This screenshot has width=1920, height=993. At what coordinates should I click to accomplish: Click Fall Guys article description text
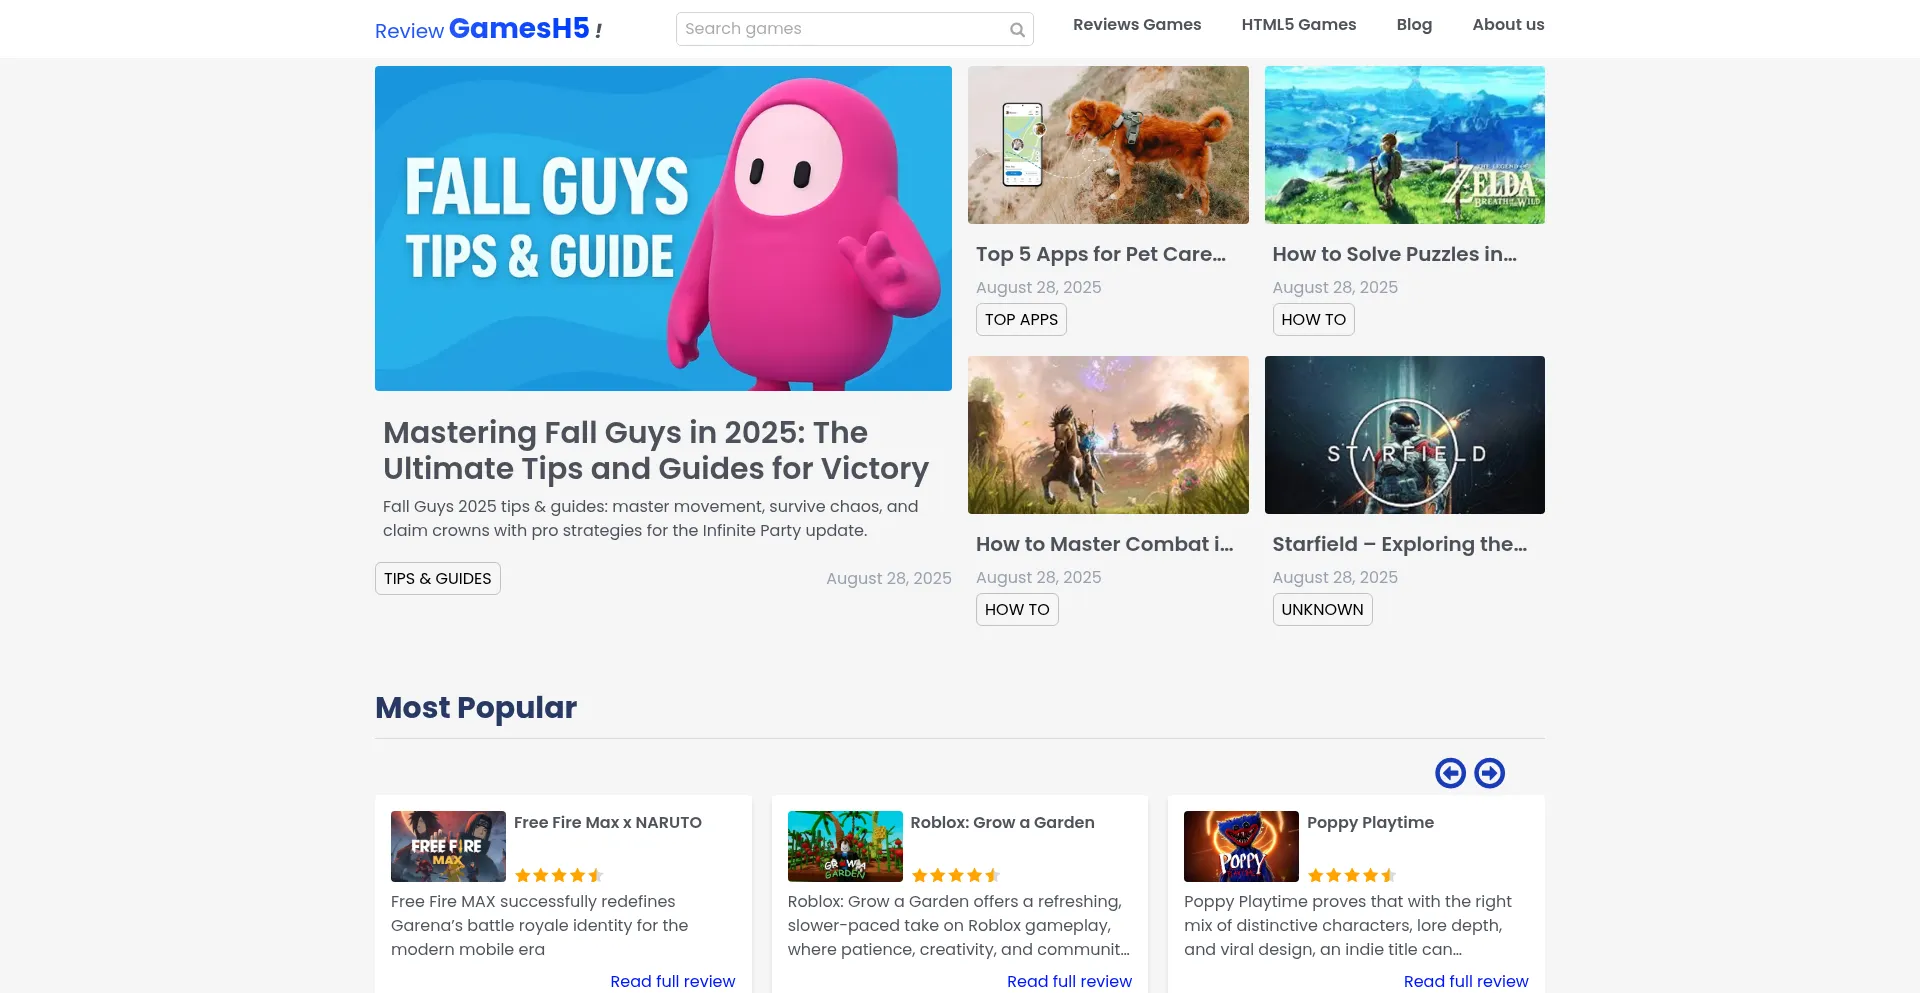(650, 518)
